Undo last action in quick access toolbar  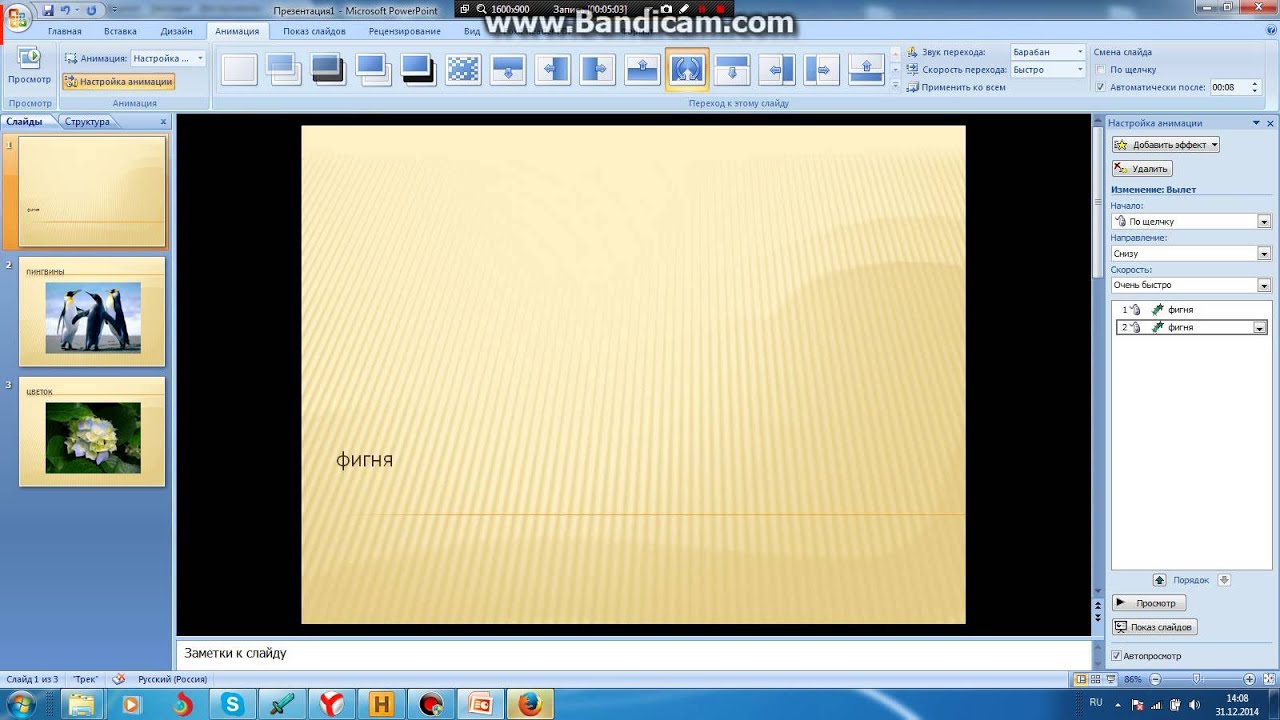point(66,10)
